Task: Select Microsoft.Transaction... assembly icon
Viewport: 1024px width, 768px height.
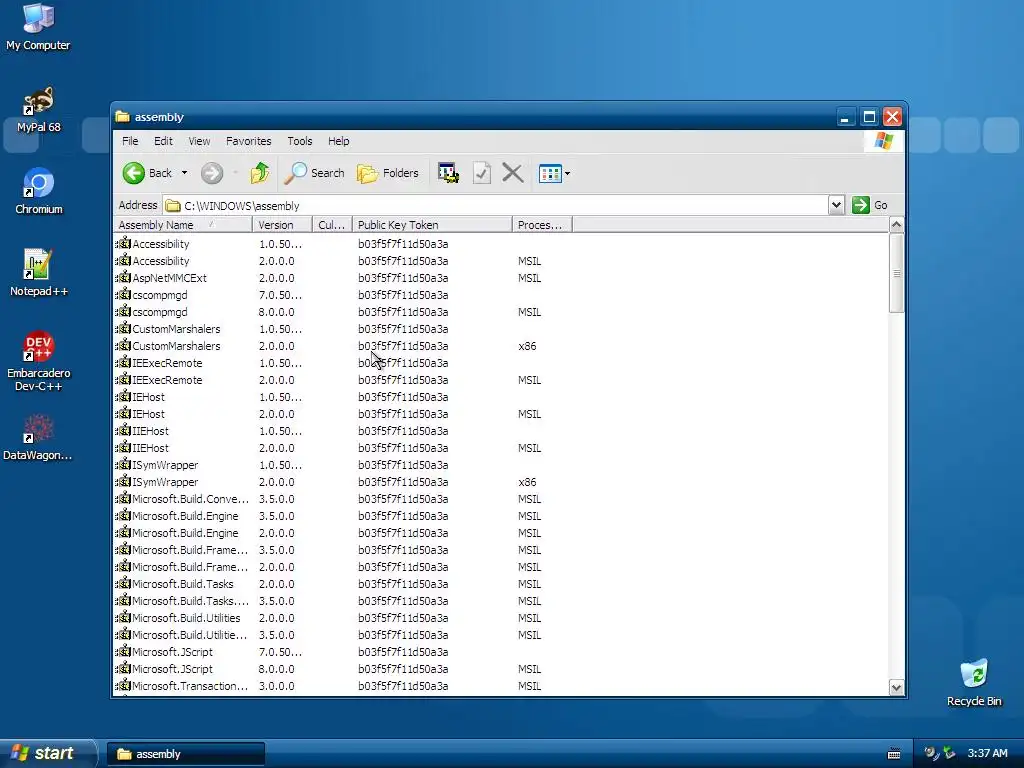Action: click(x=123, y=684)
